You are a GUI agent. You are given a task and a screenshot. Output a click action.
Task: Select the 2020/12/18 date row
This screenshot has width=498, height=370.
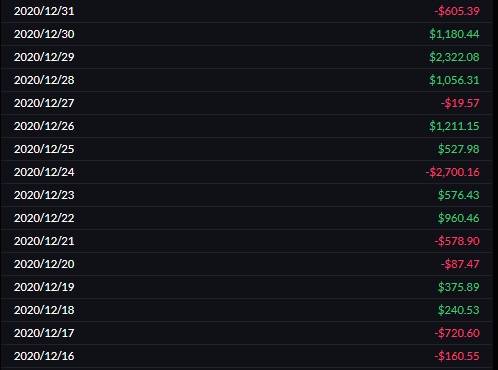click(x=247, y=310)
